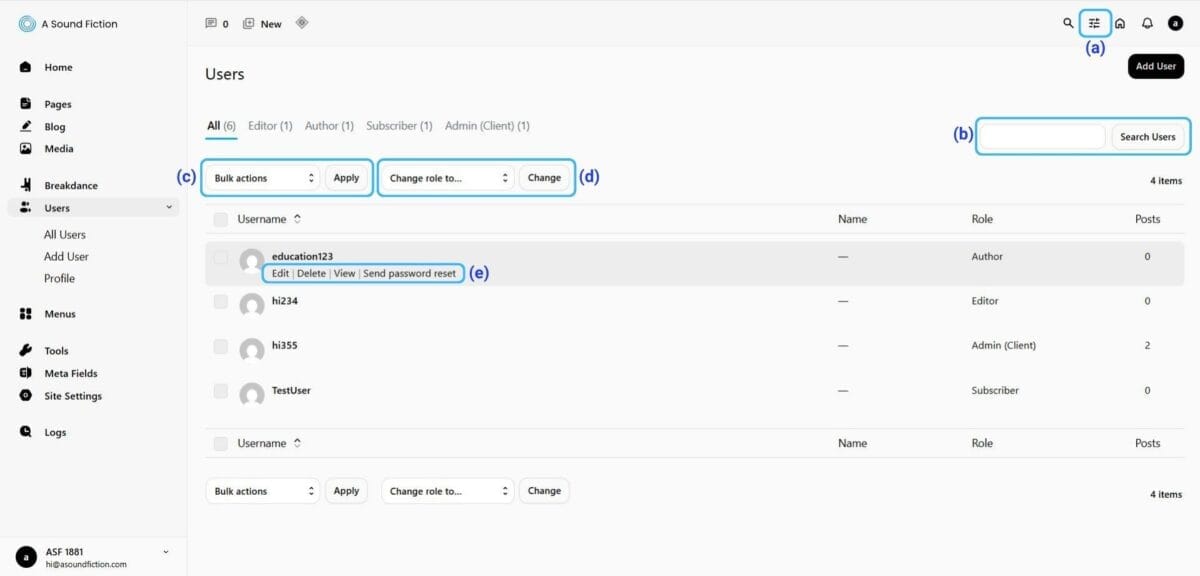
Task: Open the top Bulk actions dropdown
Action: tap(264, 178)
